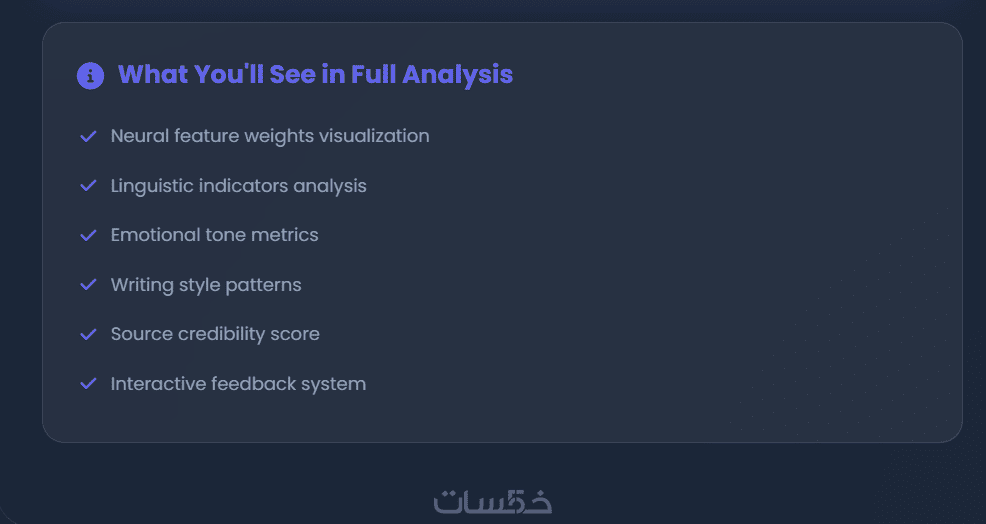Select the checkmark for Source credibility score
Viewport: 986px width, 524px height.
[88, 334]
